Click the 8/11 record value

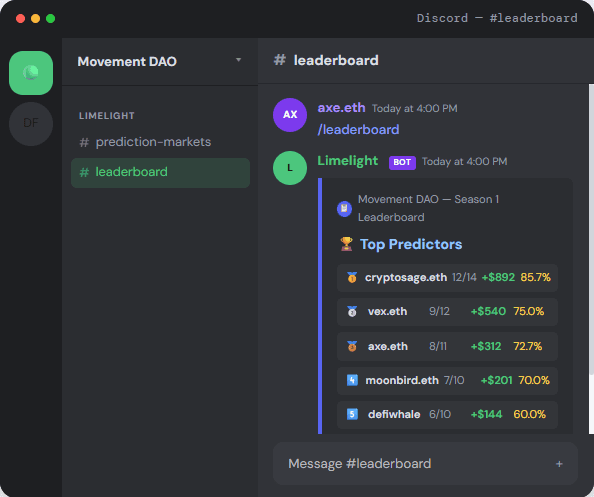point(438,346)
